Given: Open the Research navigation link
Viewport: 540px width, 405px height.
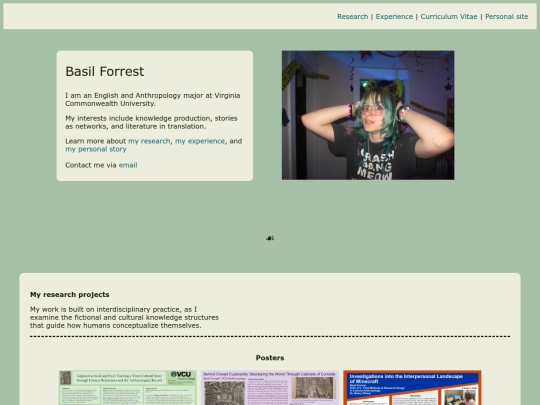Looking at the screenshot, I should pyautogui.click(x=352, y=17).
